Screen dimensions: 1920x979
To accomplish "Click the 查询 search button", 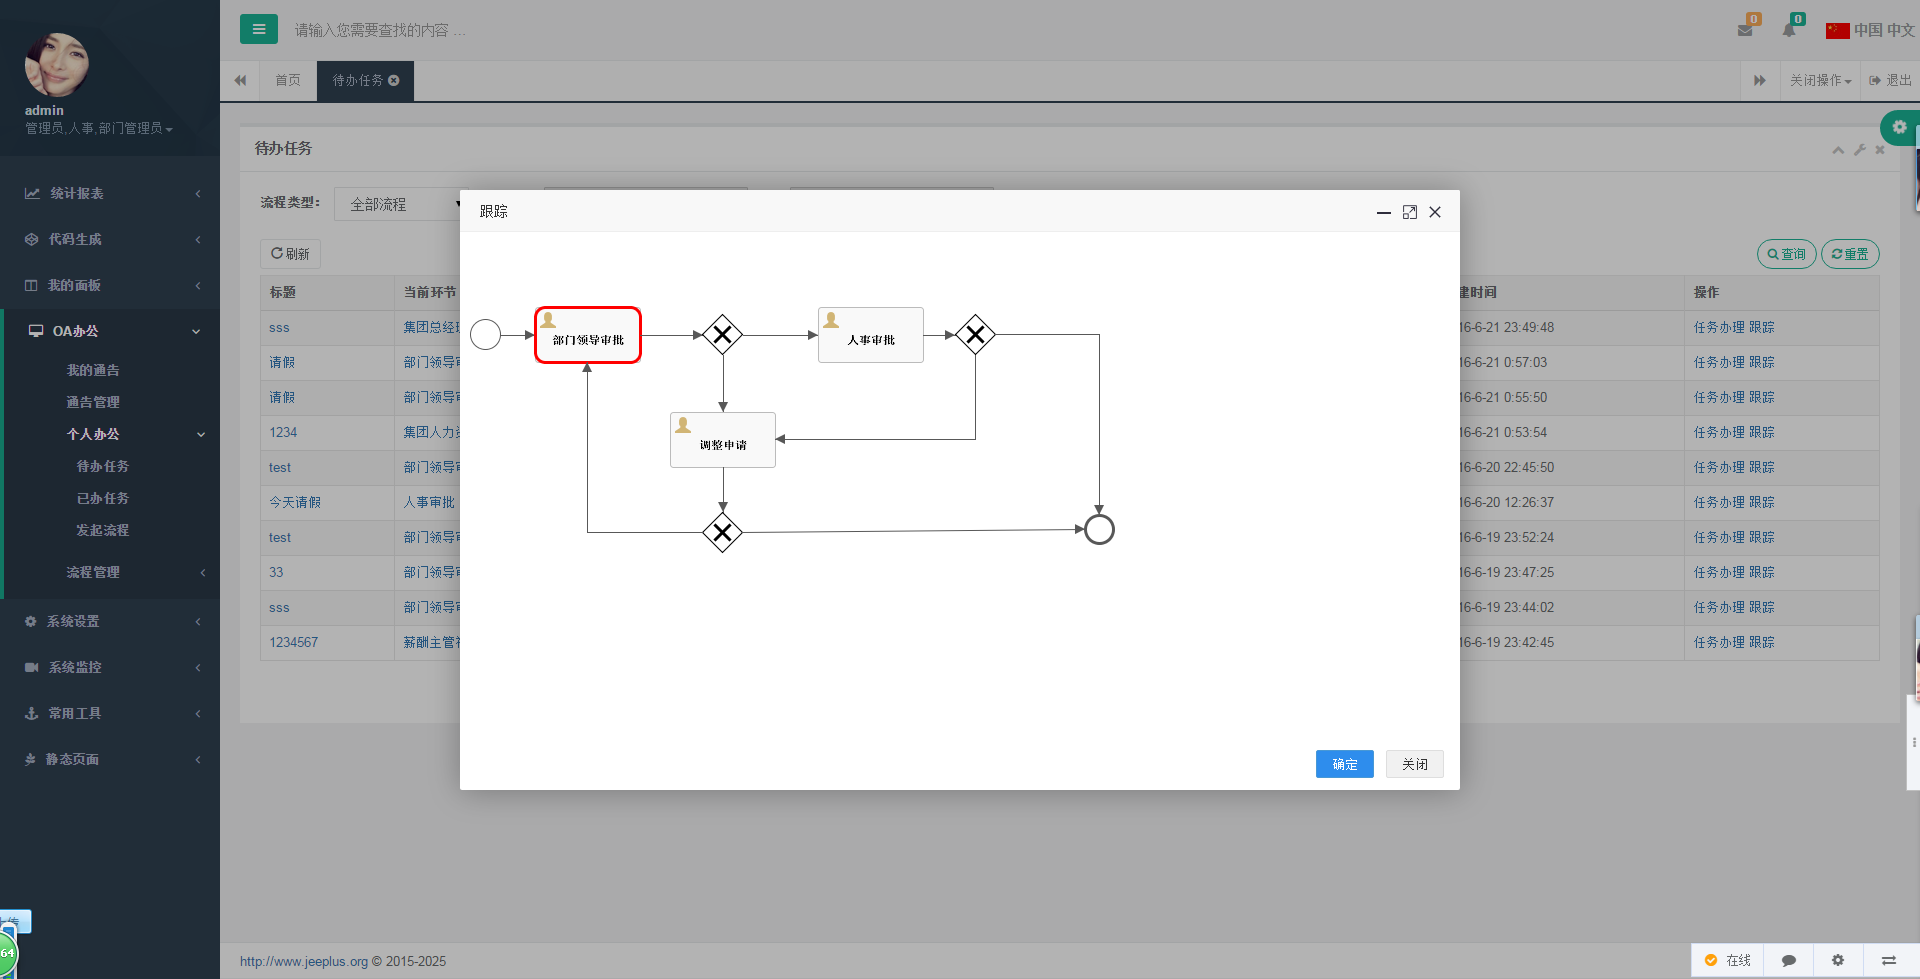I will [x=1786, y=254].
